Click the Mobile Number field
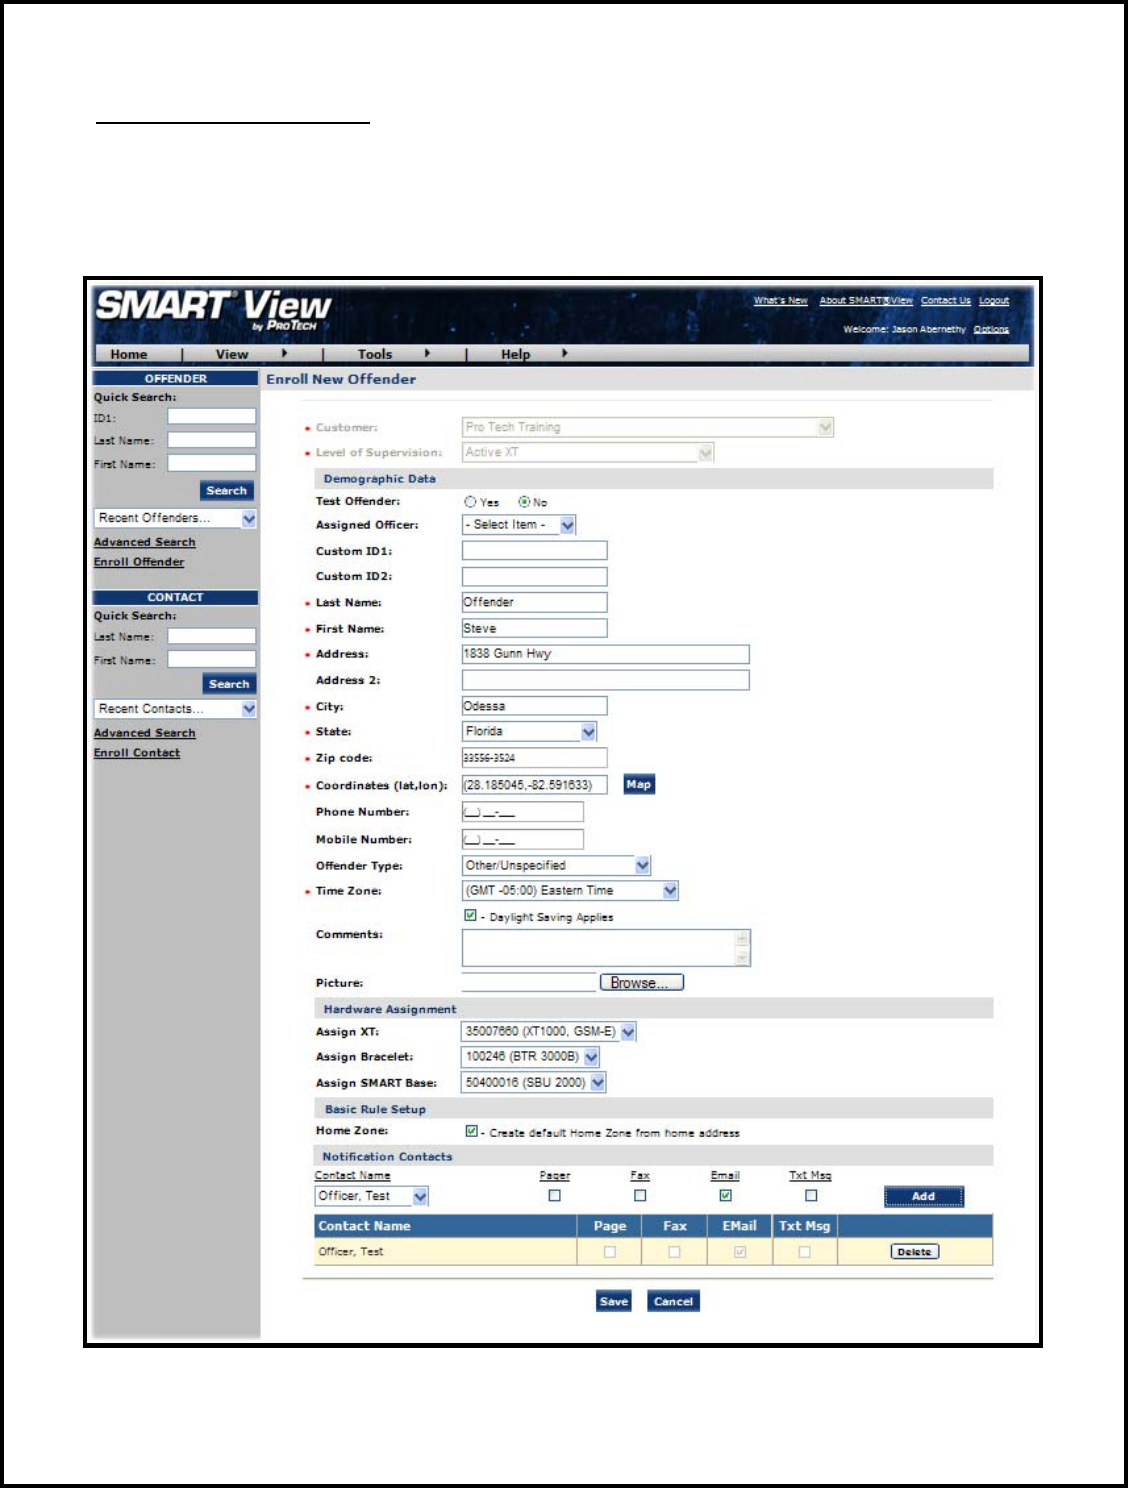This screenshot has width=1128, height=1488. [x=522, y=839]
